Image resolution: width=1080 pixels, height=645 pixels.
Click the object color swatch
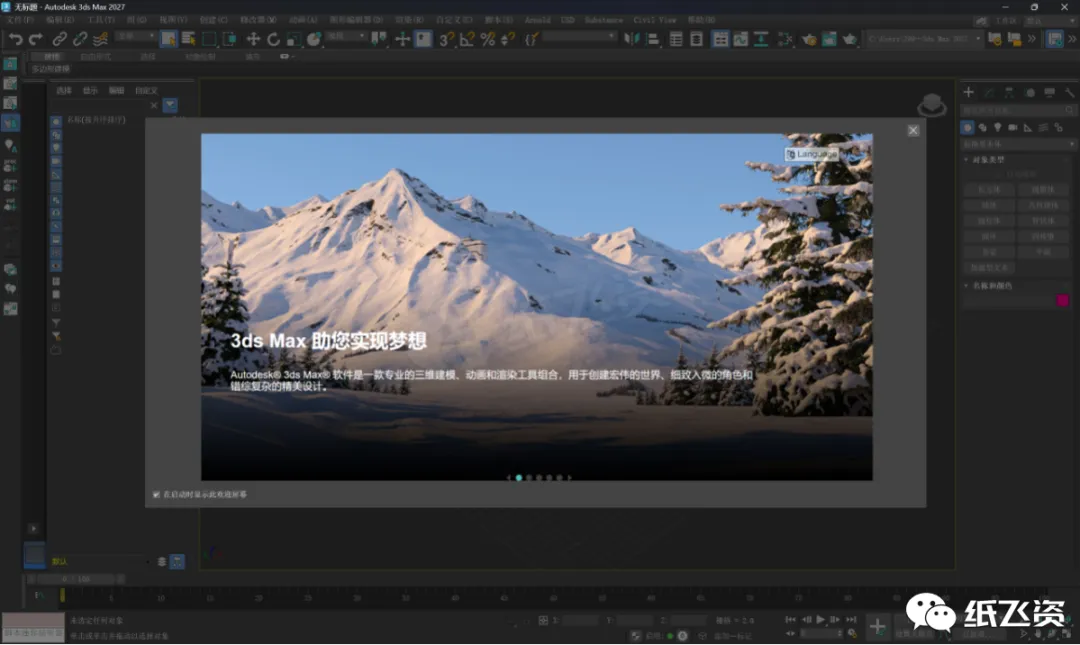coord(1063,300)
